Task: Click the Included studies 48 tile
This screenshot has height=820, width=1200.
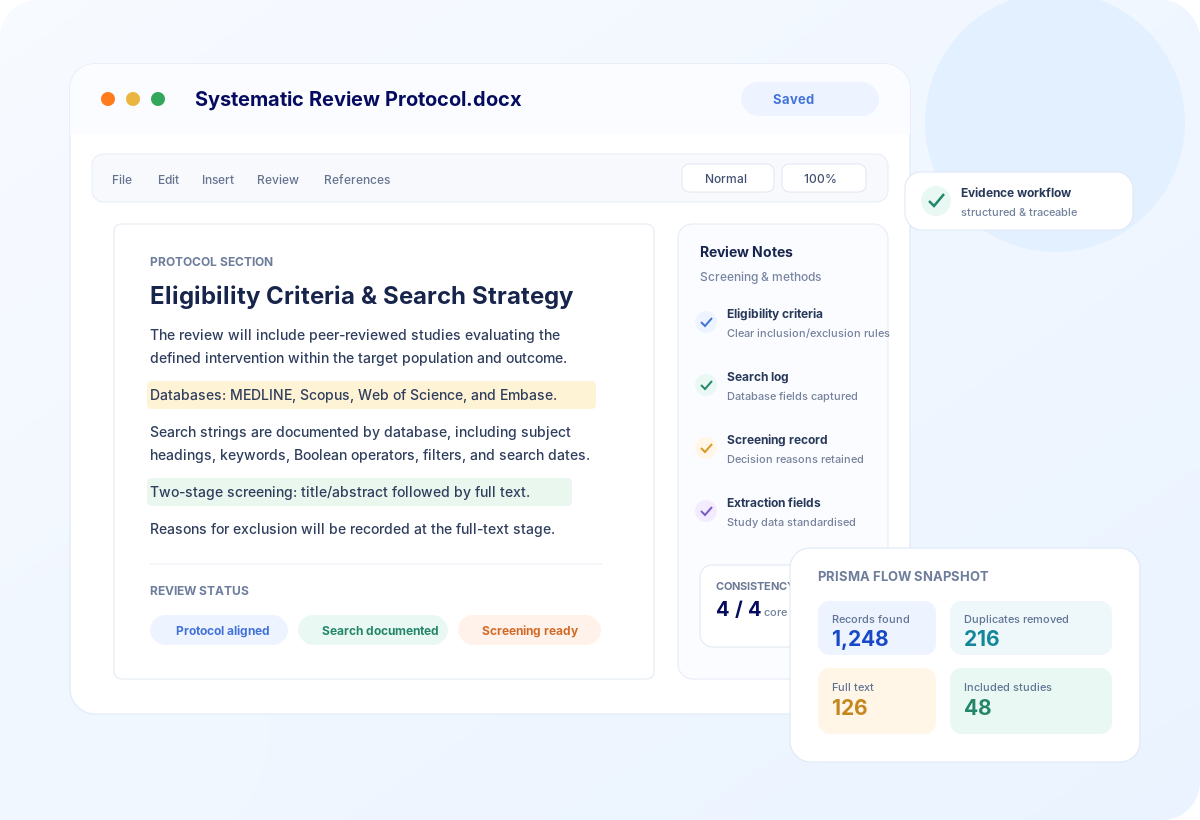Action: pyautogui.click(x=1031, y=701)
